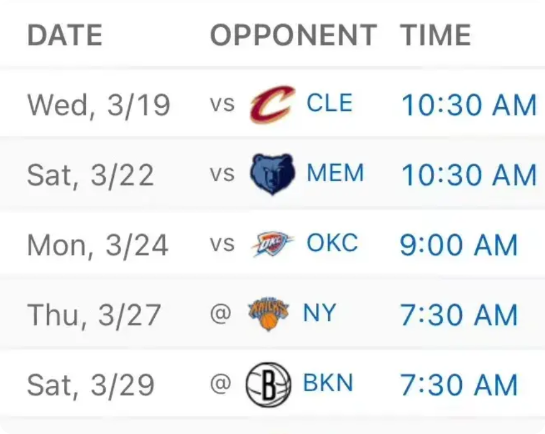Image resolution: width=545 pixels, height=434 pixels.
Task: Select the 10:30 AM time for MEM game
Action: (469, 175)
